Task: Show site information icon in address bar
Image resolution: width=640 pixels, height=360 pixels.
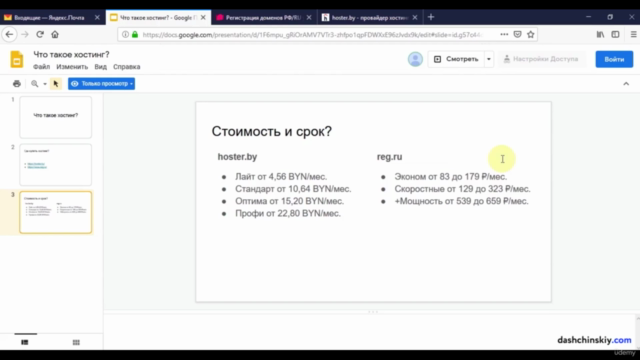Action: pos(125,35)
